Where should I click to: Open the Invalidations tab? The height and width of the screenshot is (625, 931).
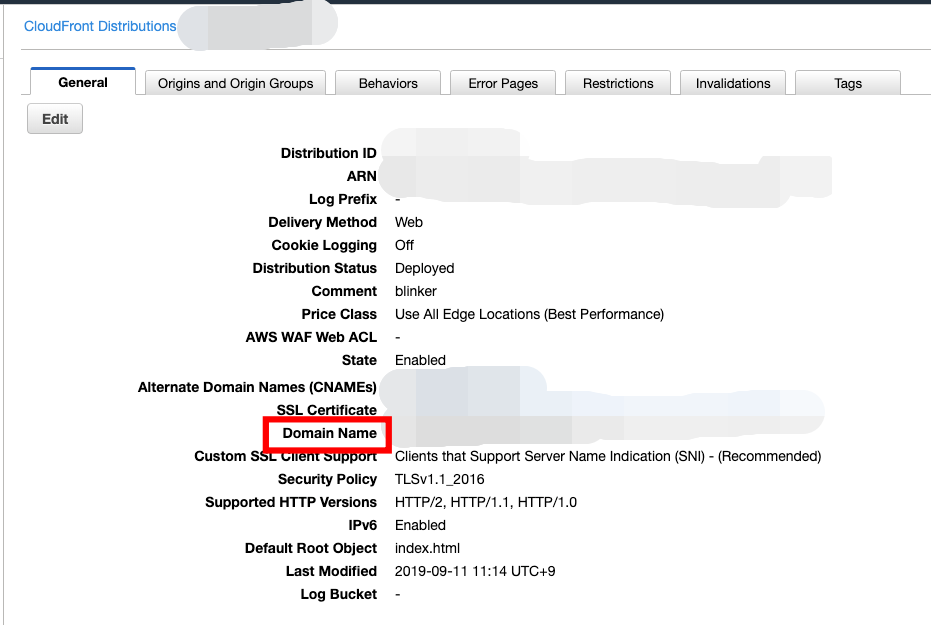pyautogui.click(x=733, y=83)
